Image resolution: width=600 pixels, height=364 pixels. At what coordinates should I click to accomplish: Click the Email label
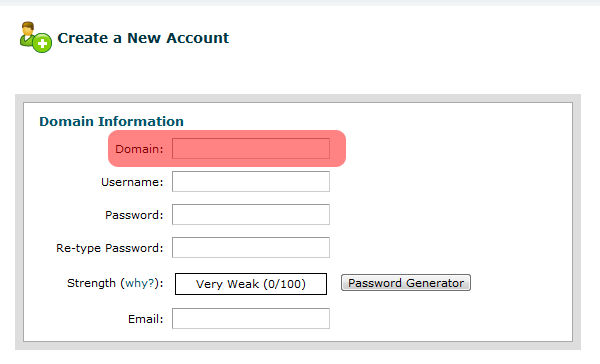coord(145,319)
